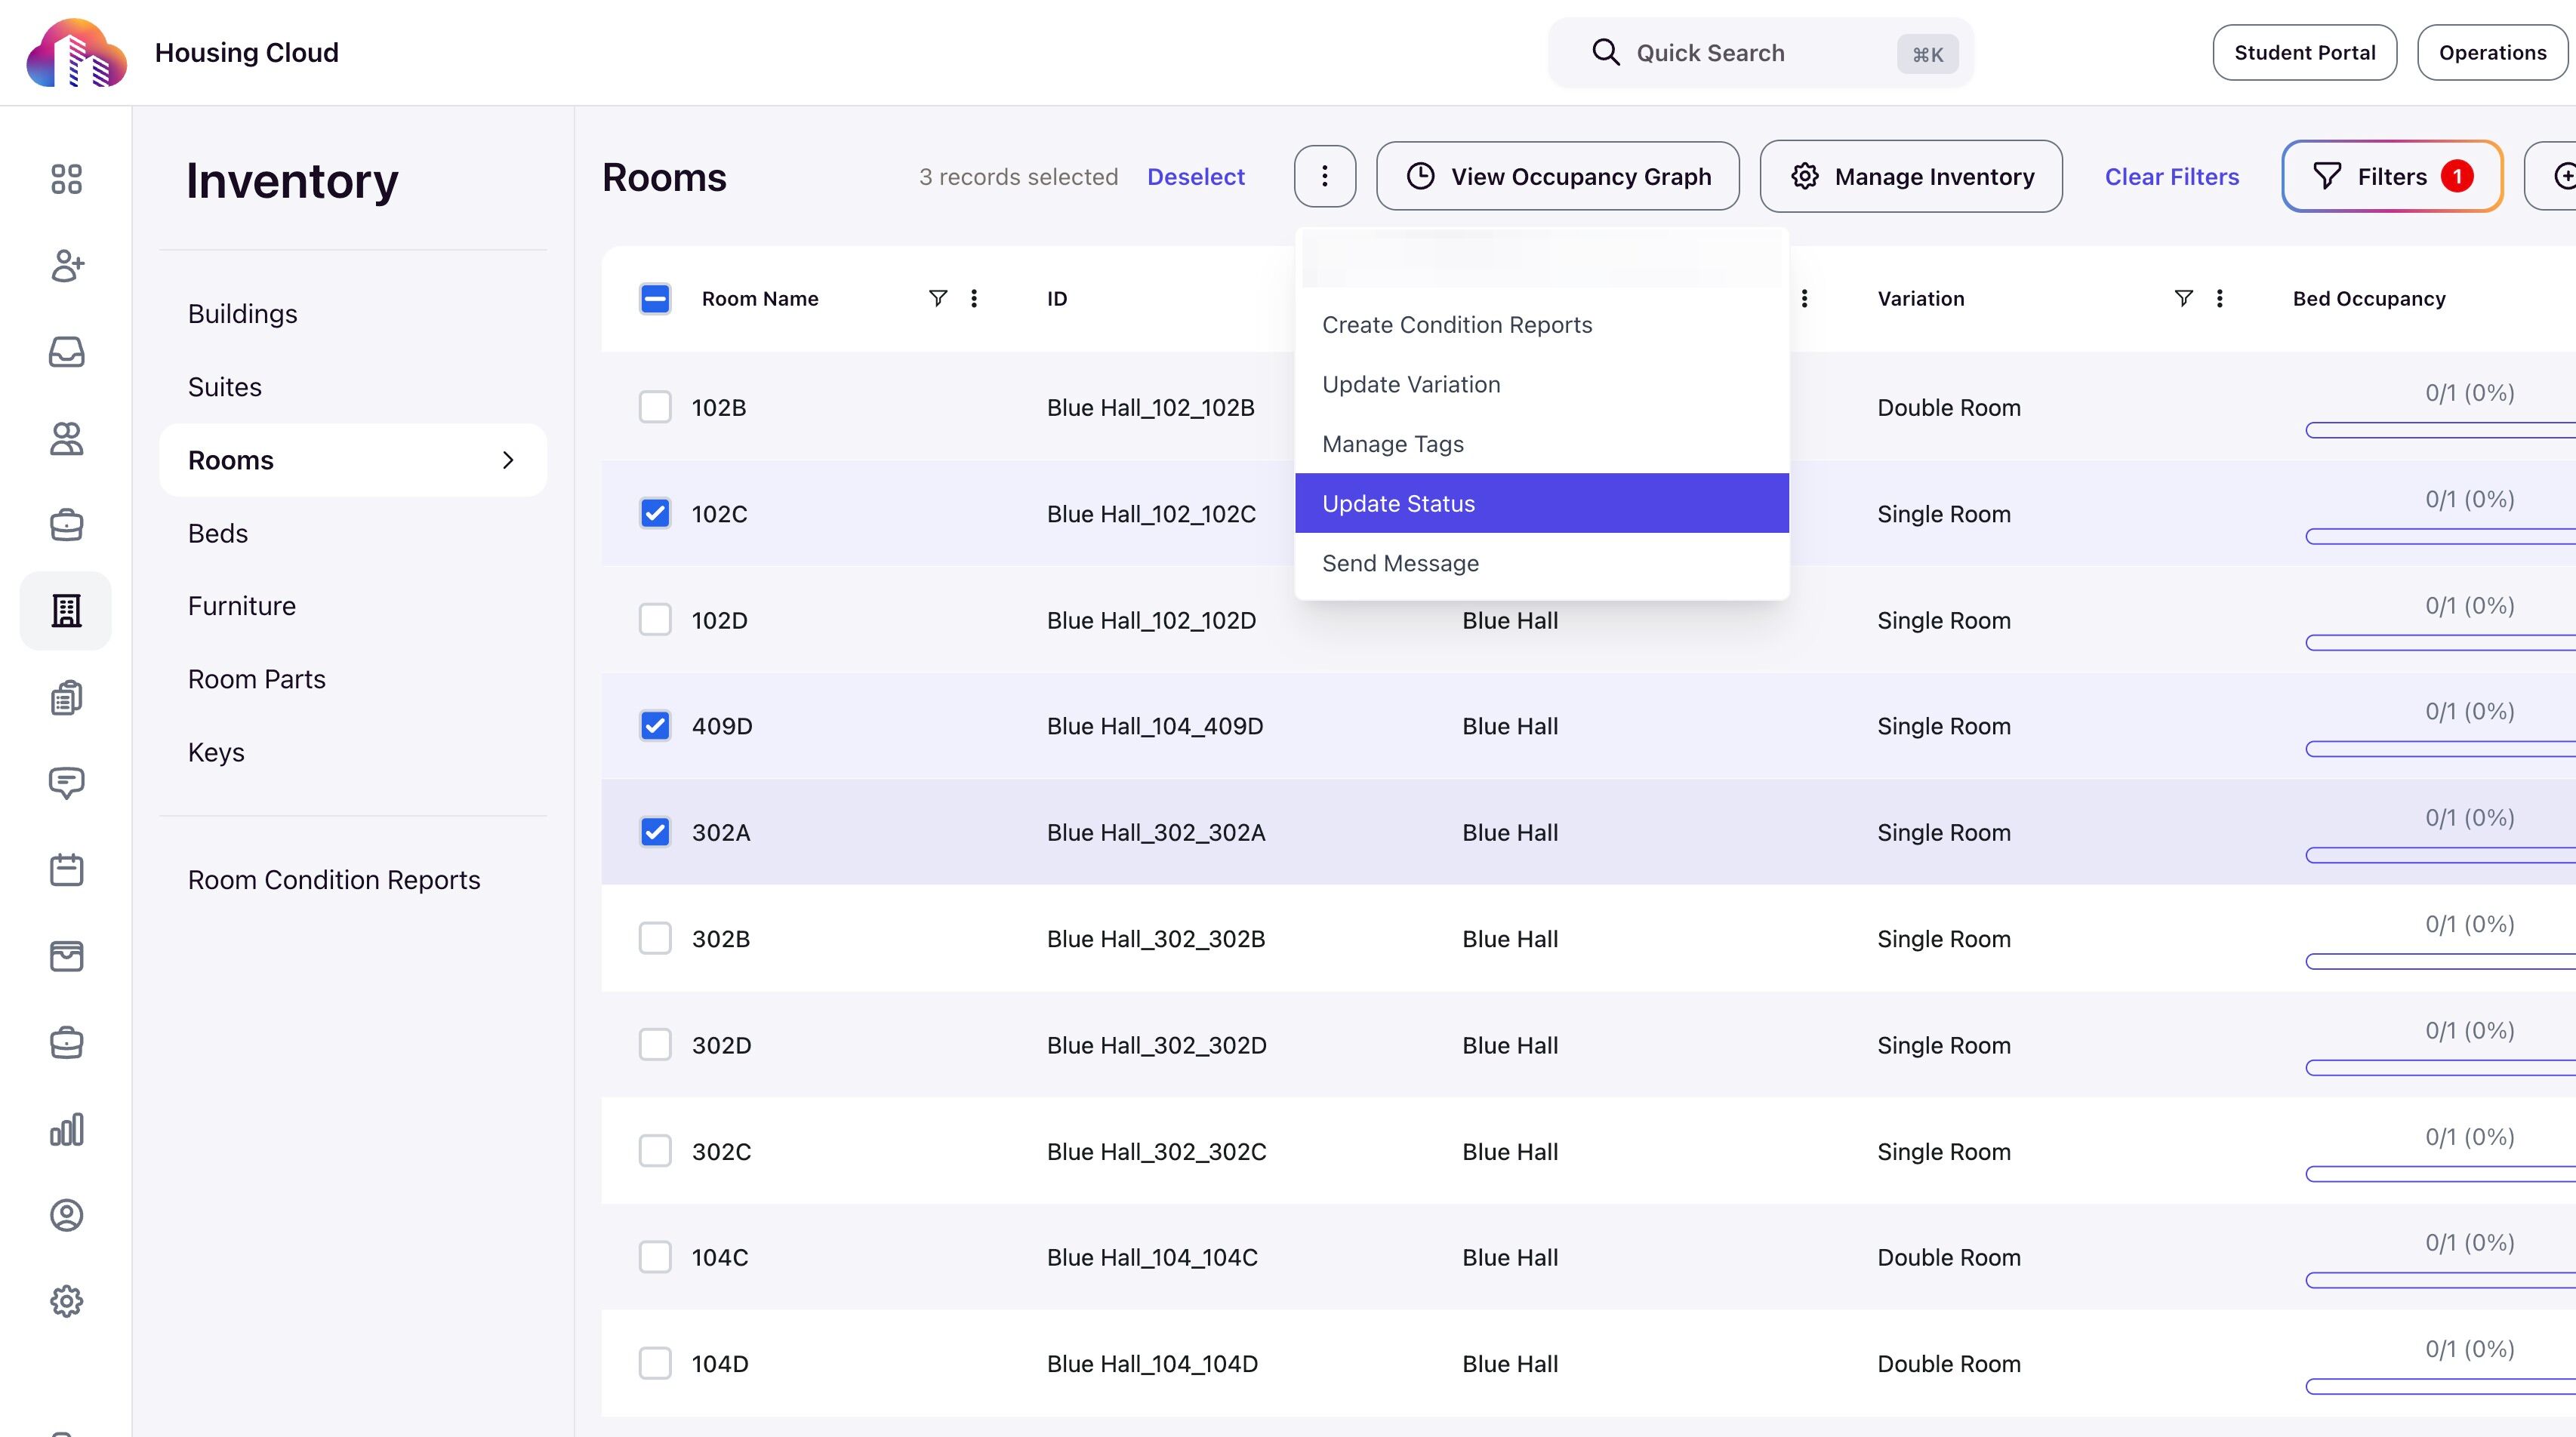
Task: Click the add-person icon in sidebar
Action: [x=66, y=266]
